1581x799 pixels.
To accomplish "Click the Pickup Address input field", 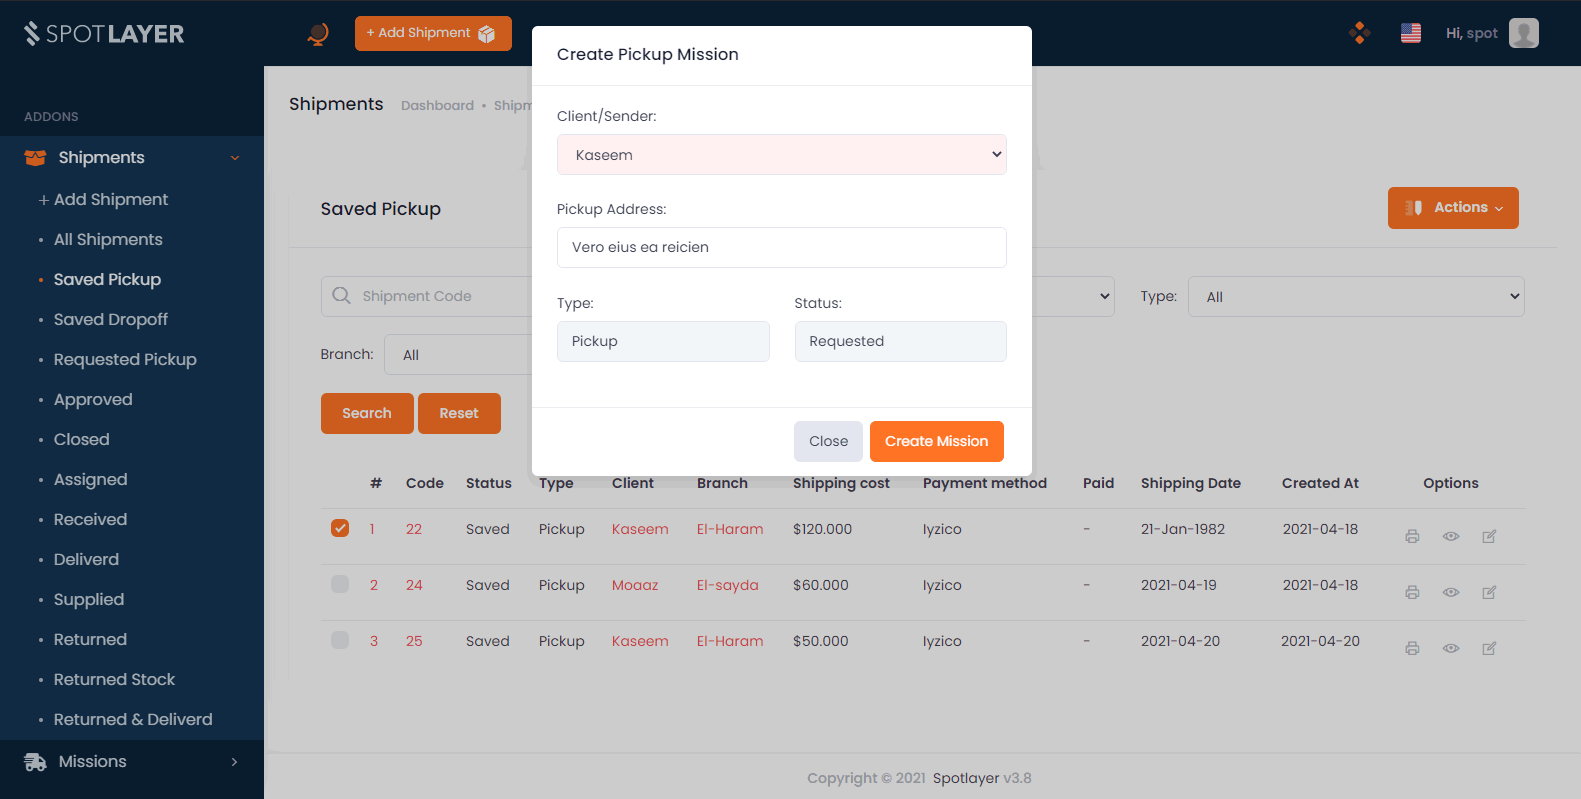I will pyautogui.click(x=782, y=248).
